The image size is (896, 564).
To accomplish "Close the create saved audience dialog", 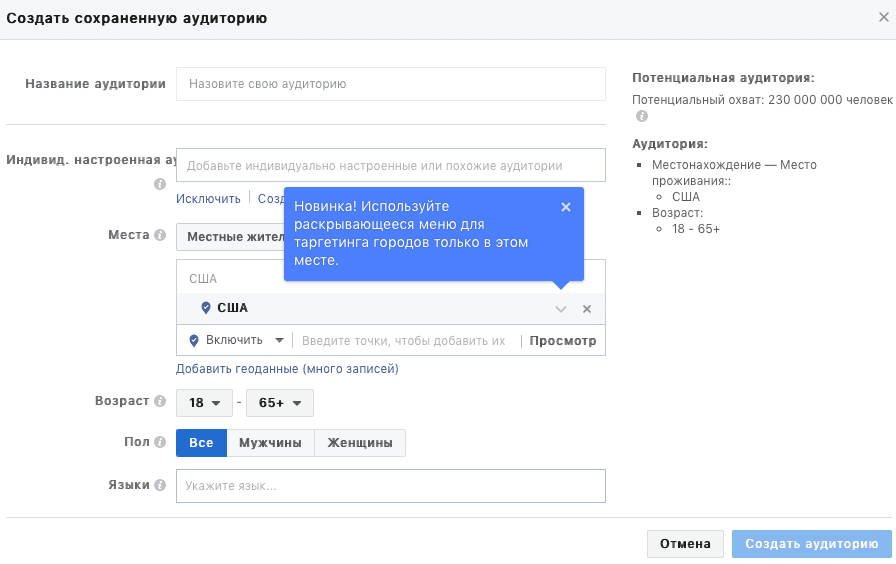I will tap(883, 17).
